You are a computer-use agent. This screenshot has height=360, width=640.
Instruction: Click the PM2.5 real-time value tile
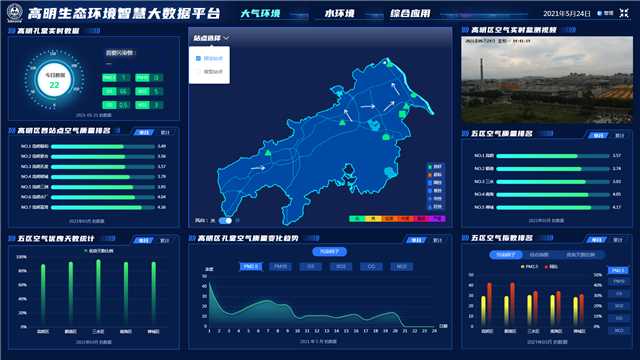pos(116,78)
